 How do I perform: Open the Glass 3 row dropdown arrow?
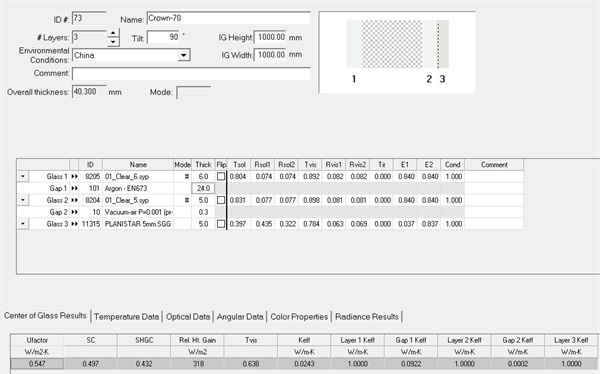(x=23, y=224)
